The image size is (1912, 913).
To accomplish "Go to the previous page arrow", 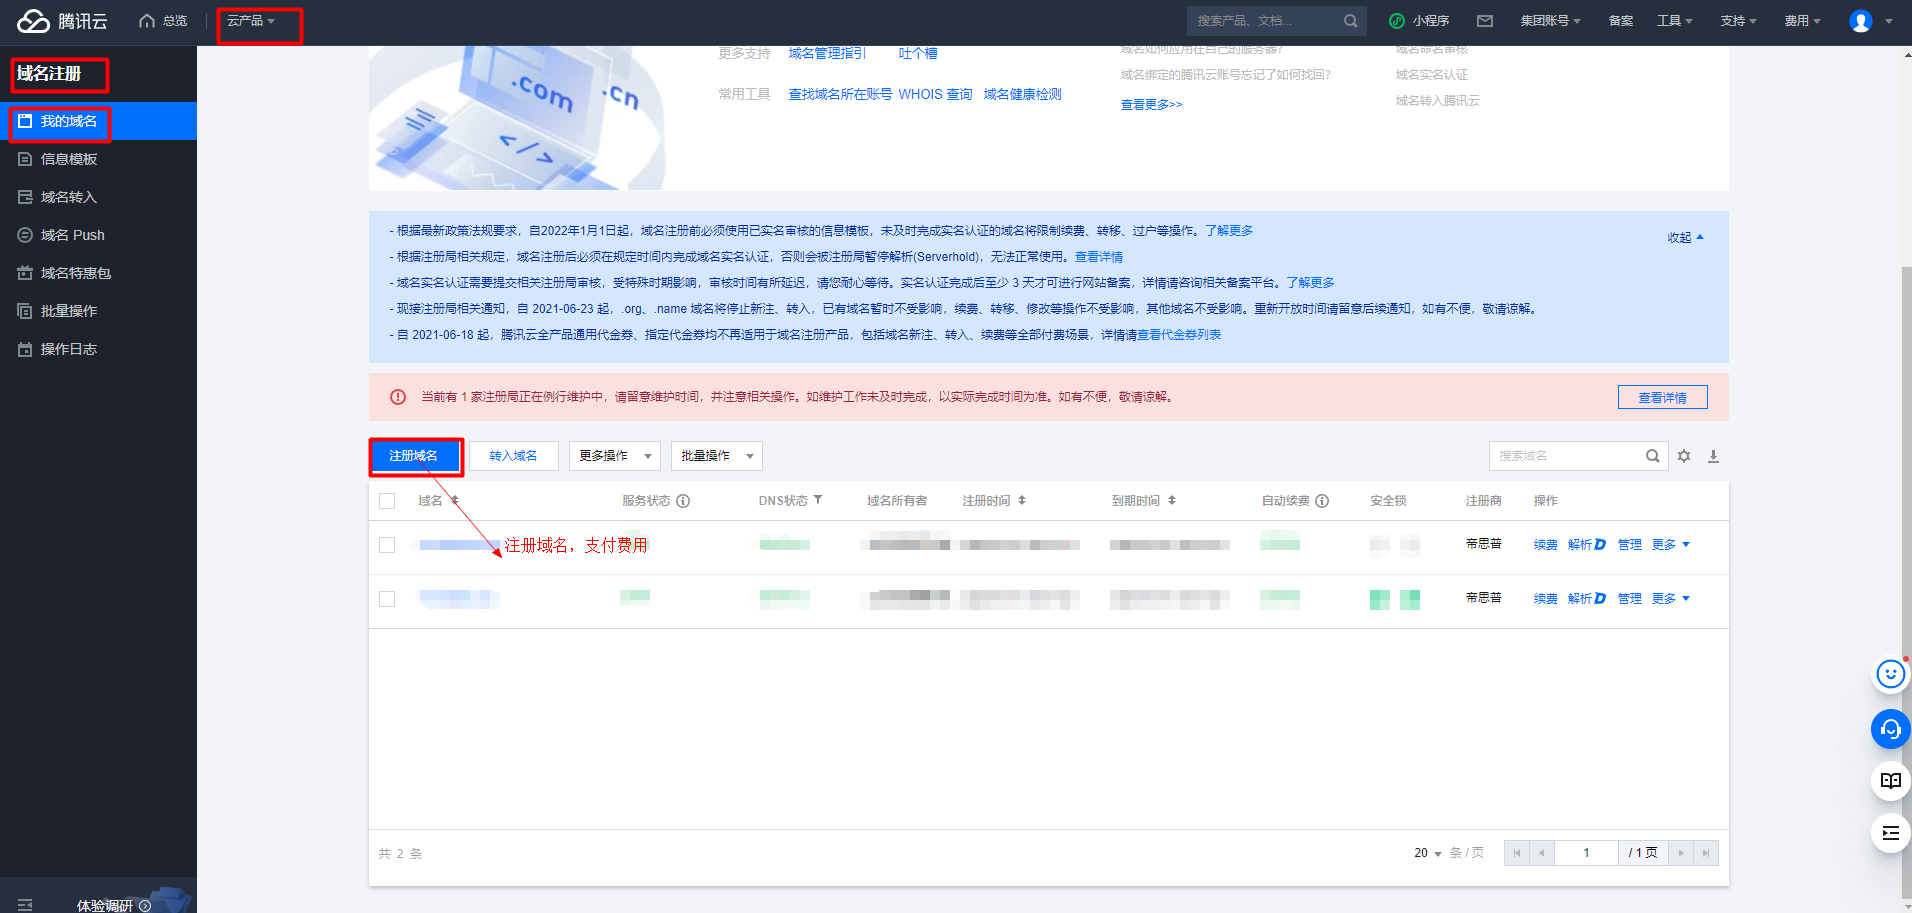I will click(x=1542, y=853).
